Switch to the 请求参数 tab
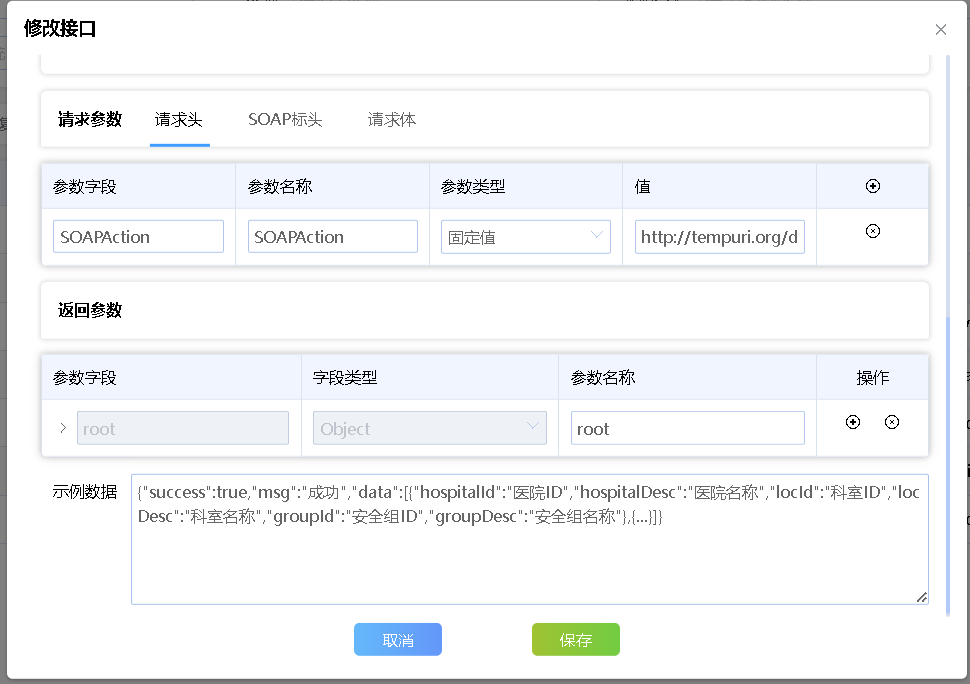The image size is (970, 684). (88, 118)
